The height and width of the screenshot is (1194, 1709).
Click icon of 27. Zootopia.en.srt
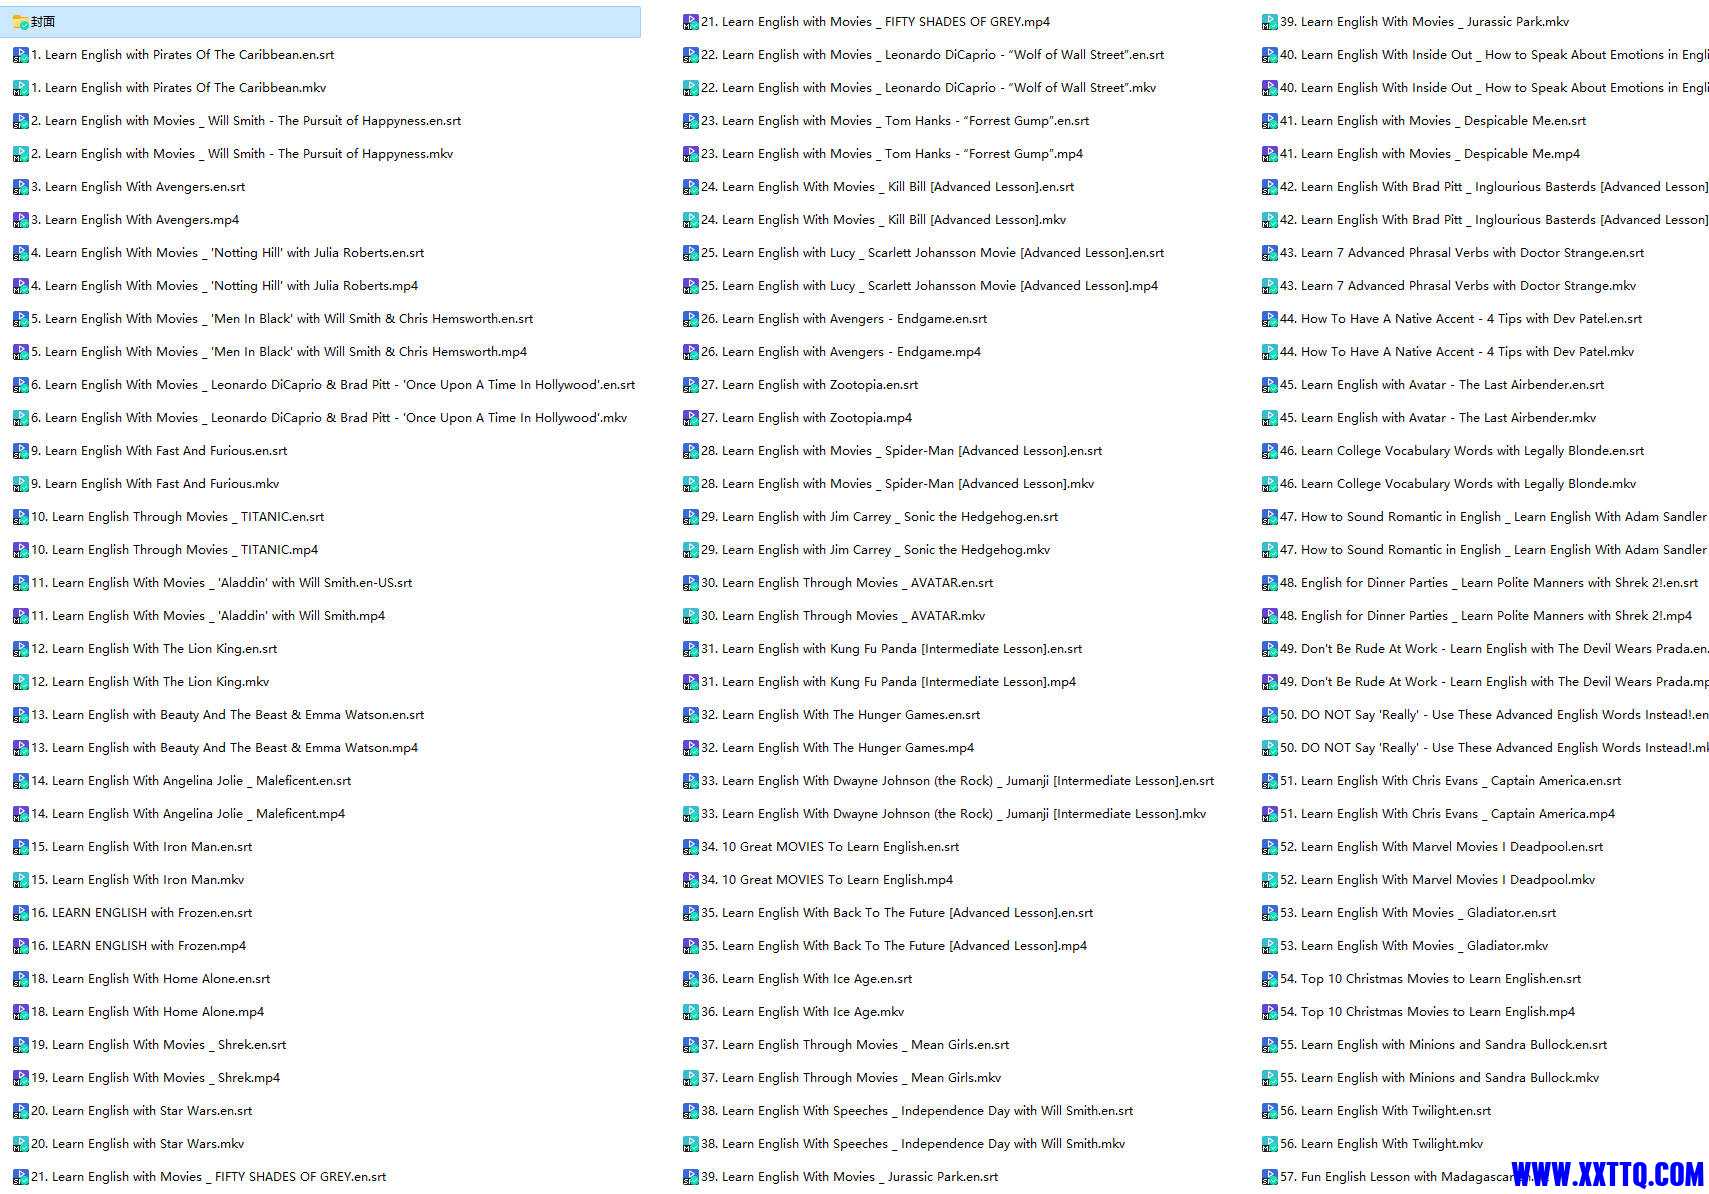pos(690,384)
